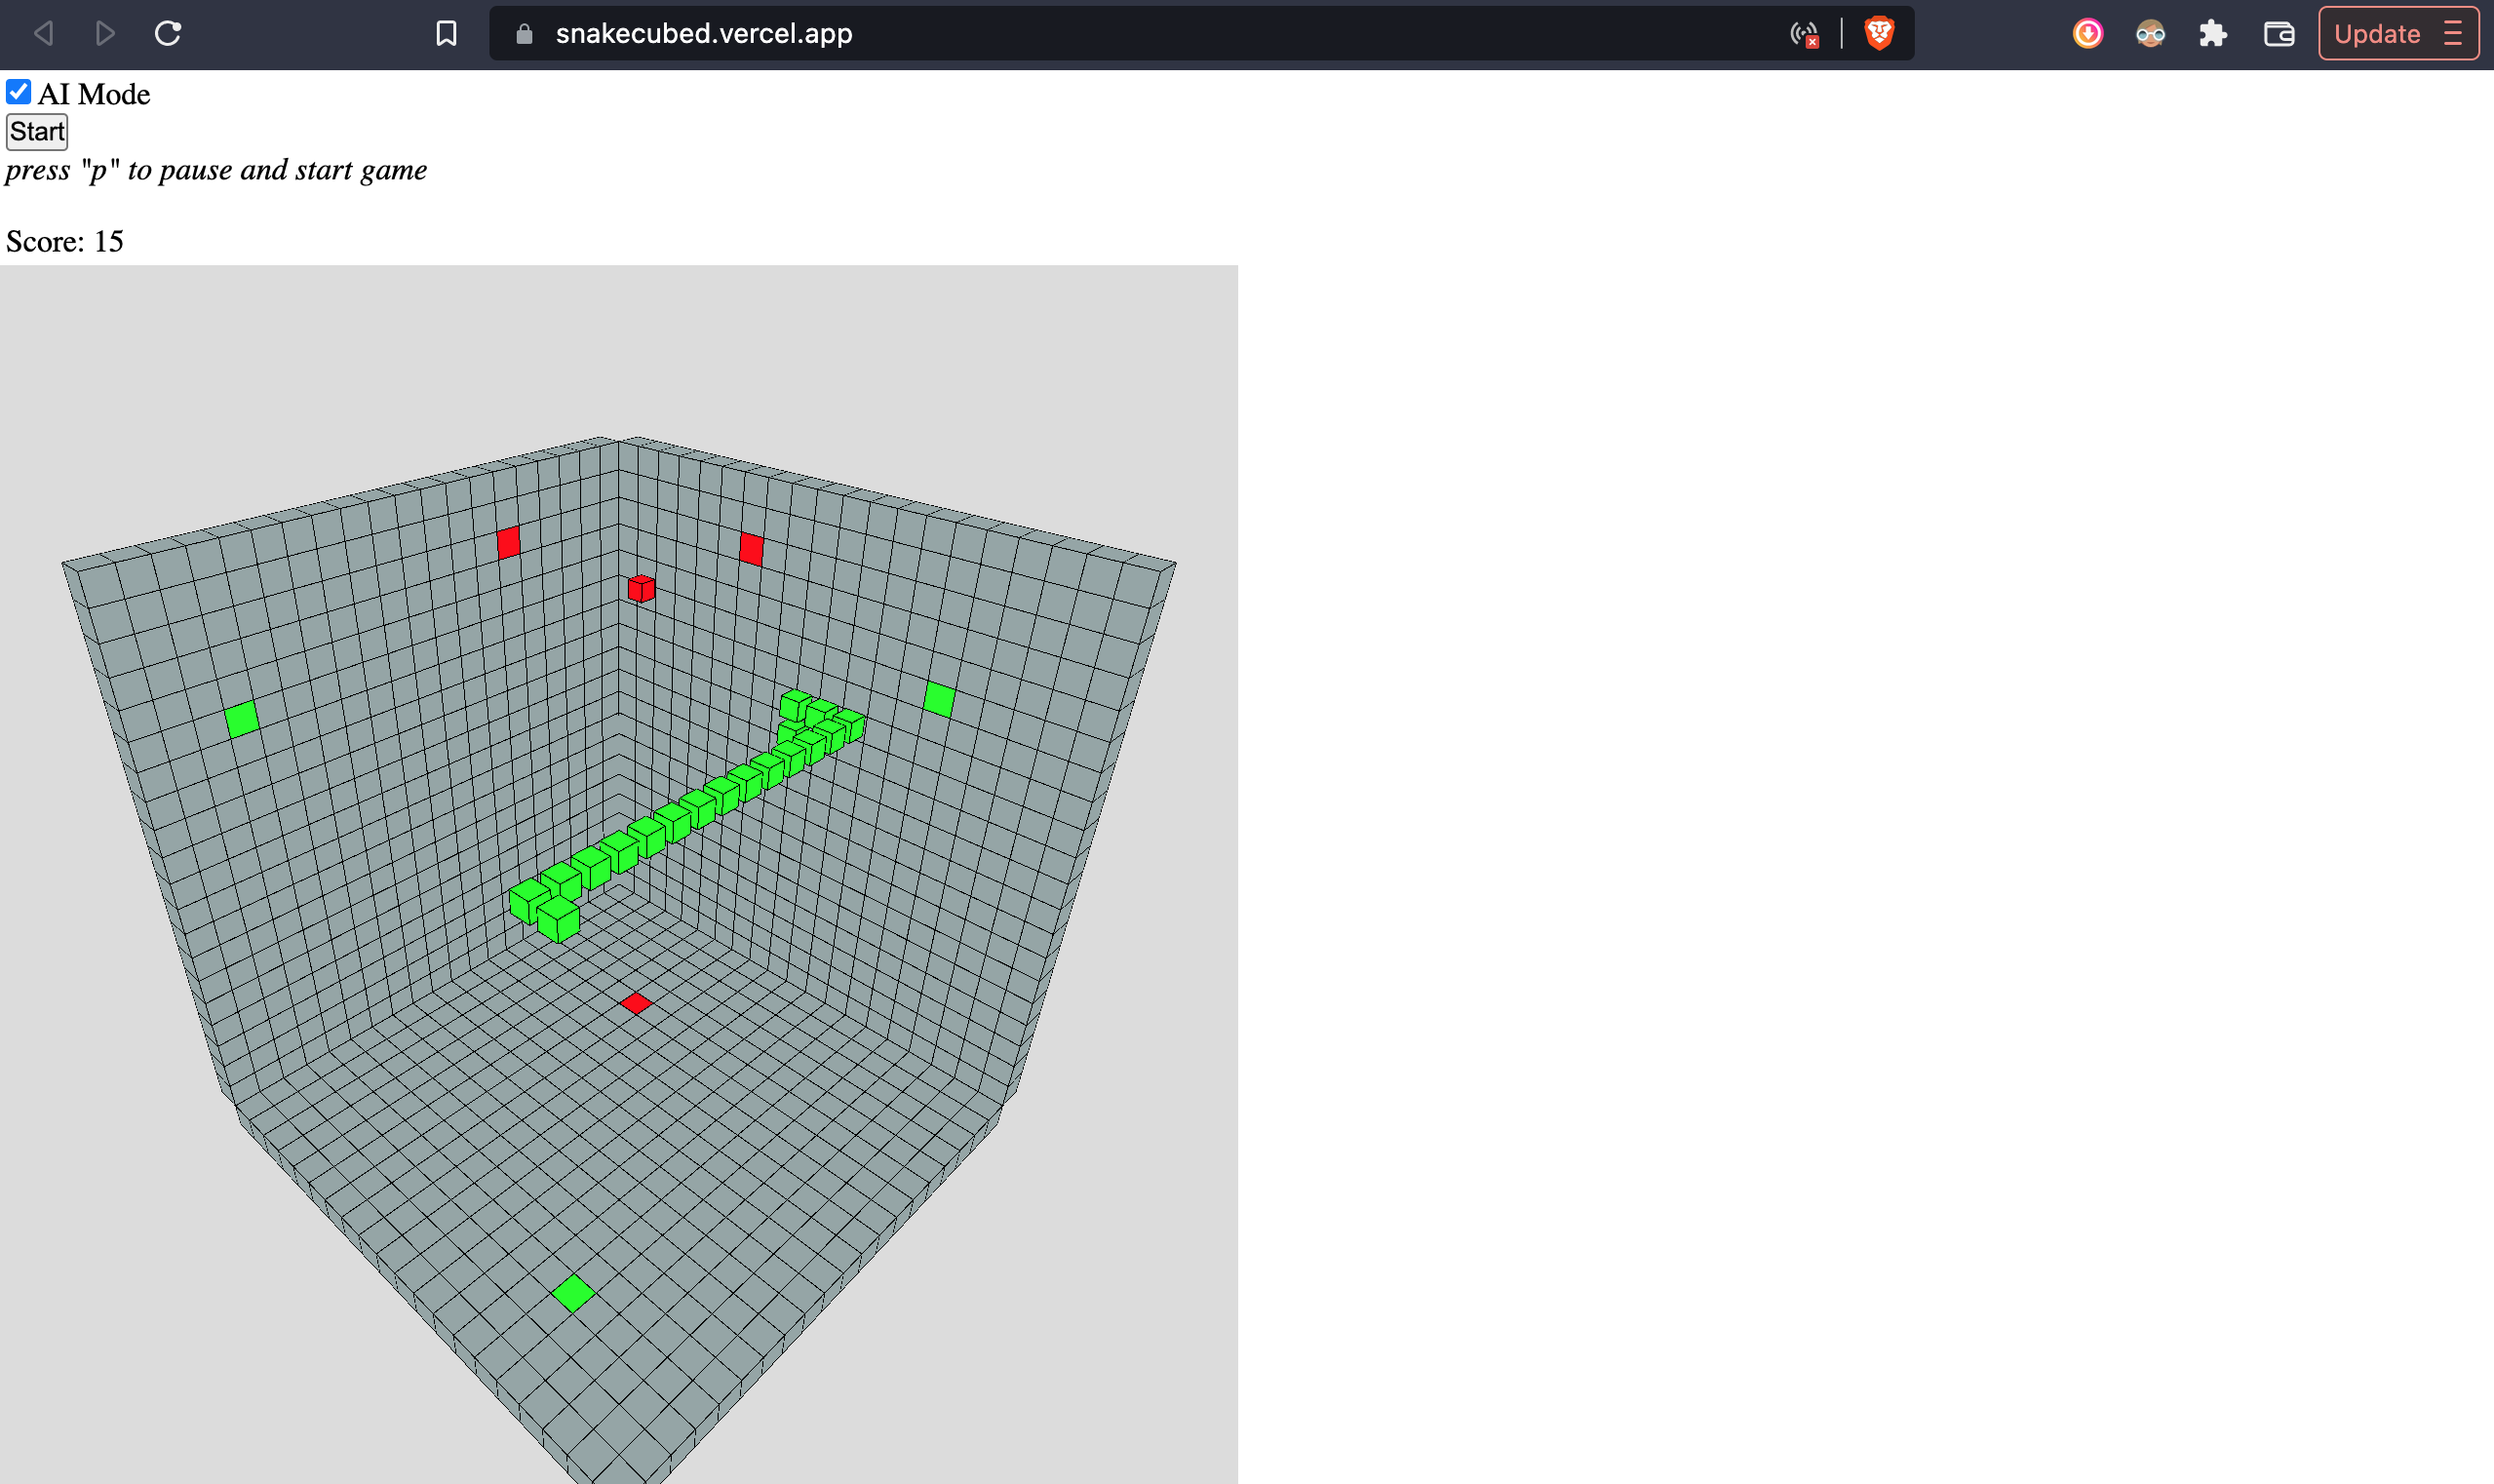Reload the page with refresh icon
Image resolution: width=2494 pixels, height=1484 pixels.
(x=168, y=34)
